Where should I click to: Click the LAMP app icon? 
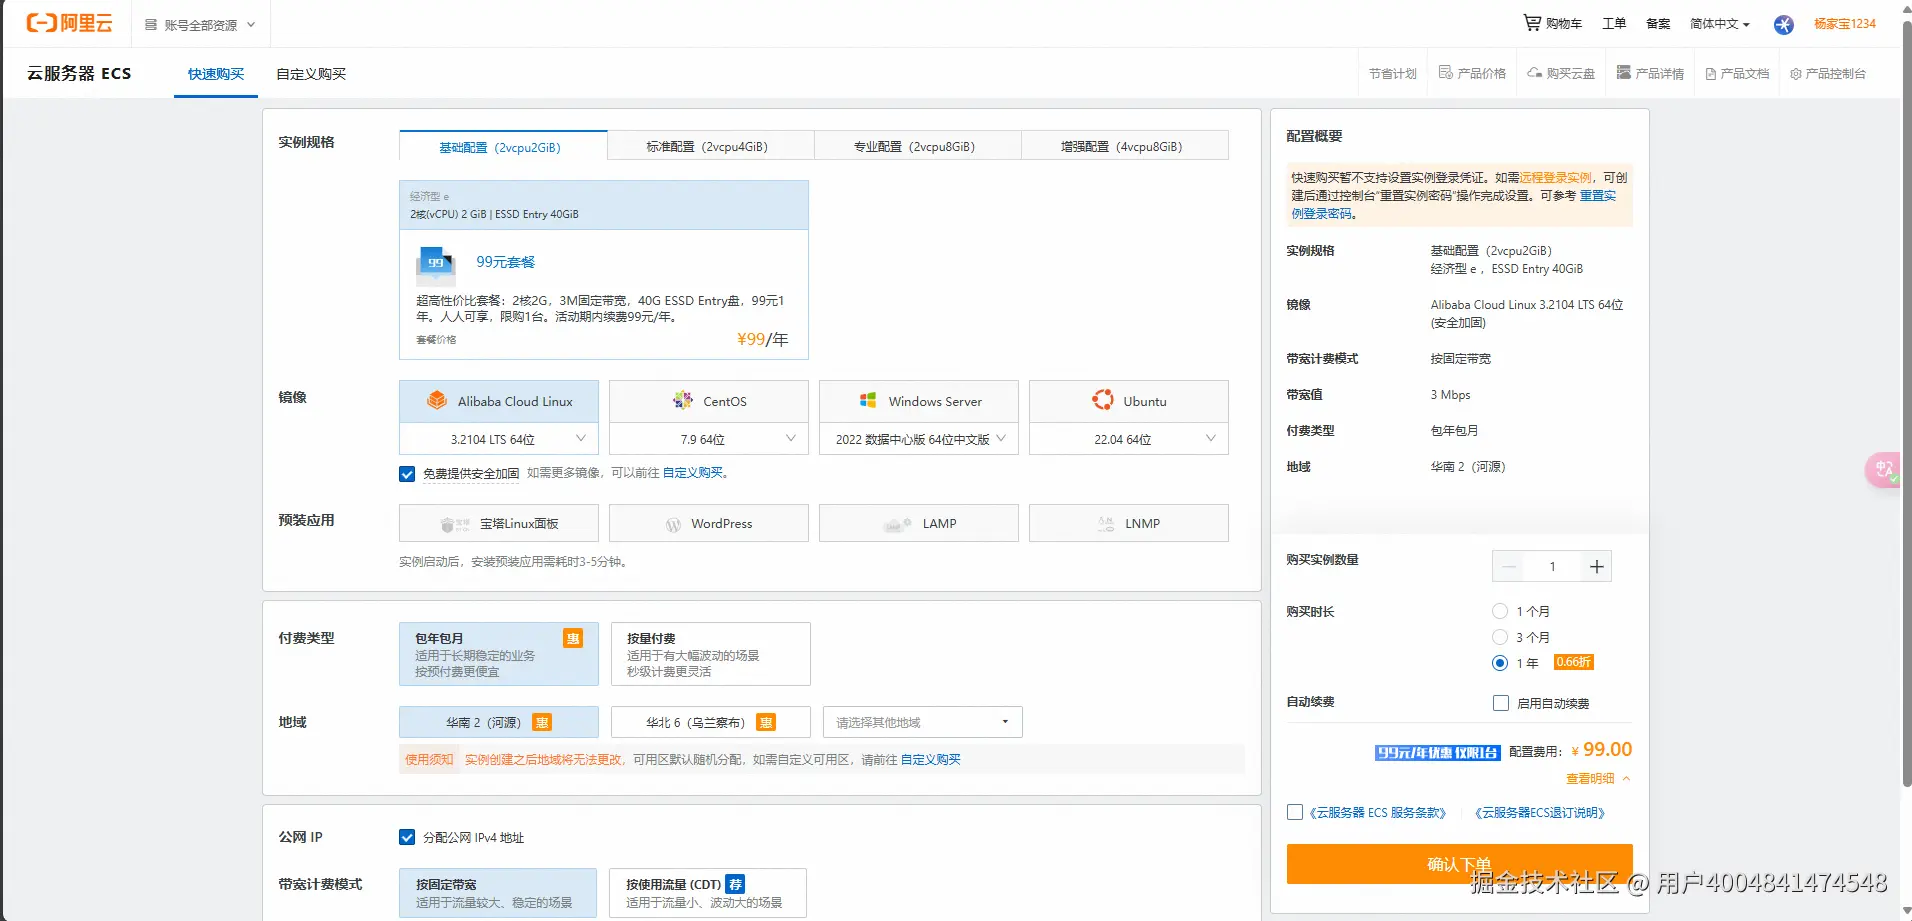(897, 524)
